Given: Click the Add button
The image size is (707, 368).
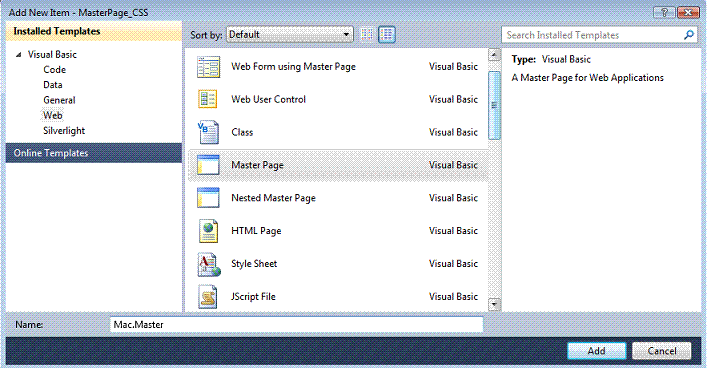Looking at the screenshot, I should click(x=597, y=351).
